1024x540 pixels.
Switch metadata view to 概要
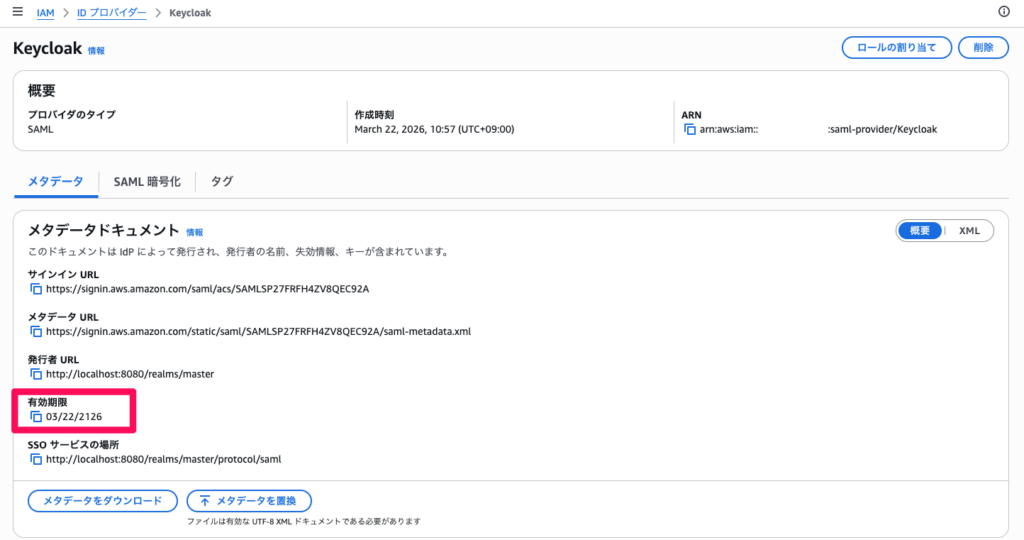pos(919,230)
